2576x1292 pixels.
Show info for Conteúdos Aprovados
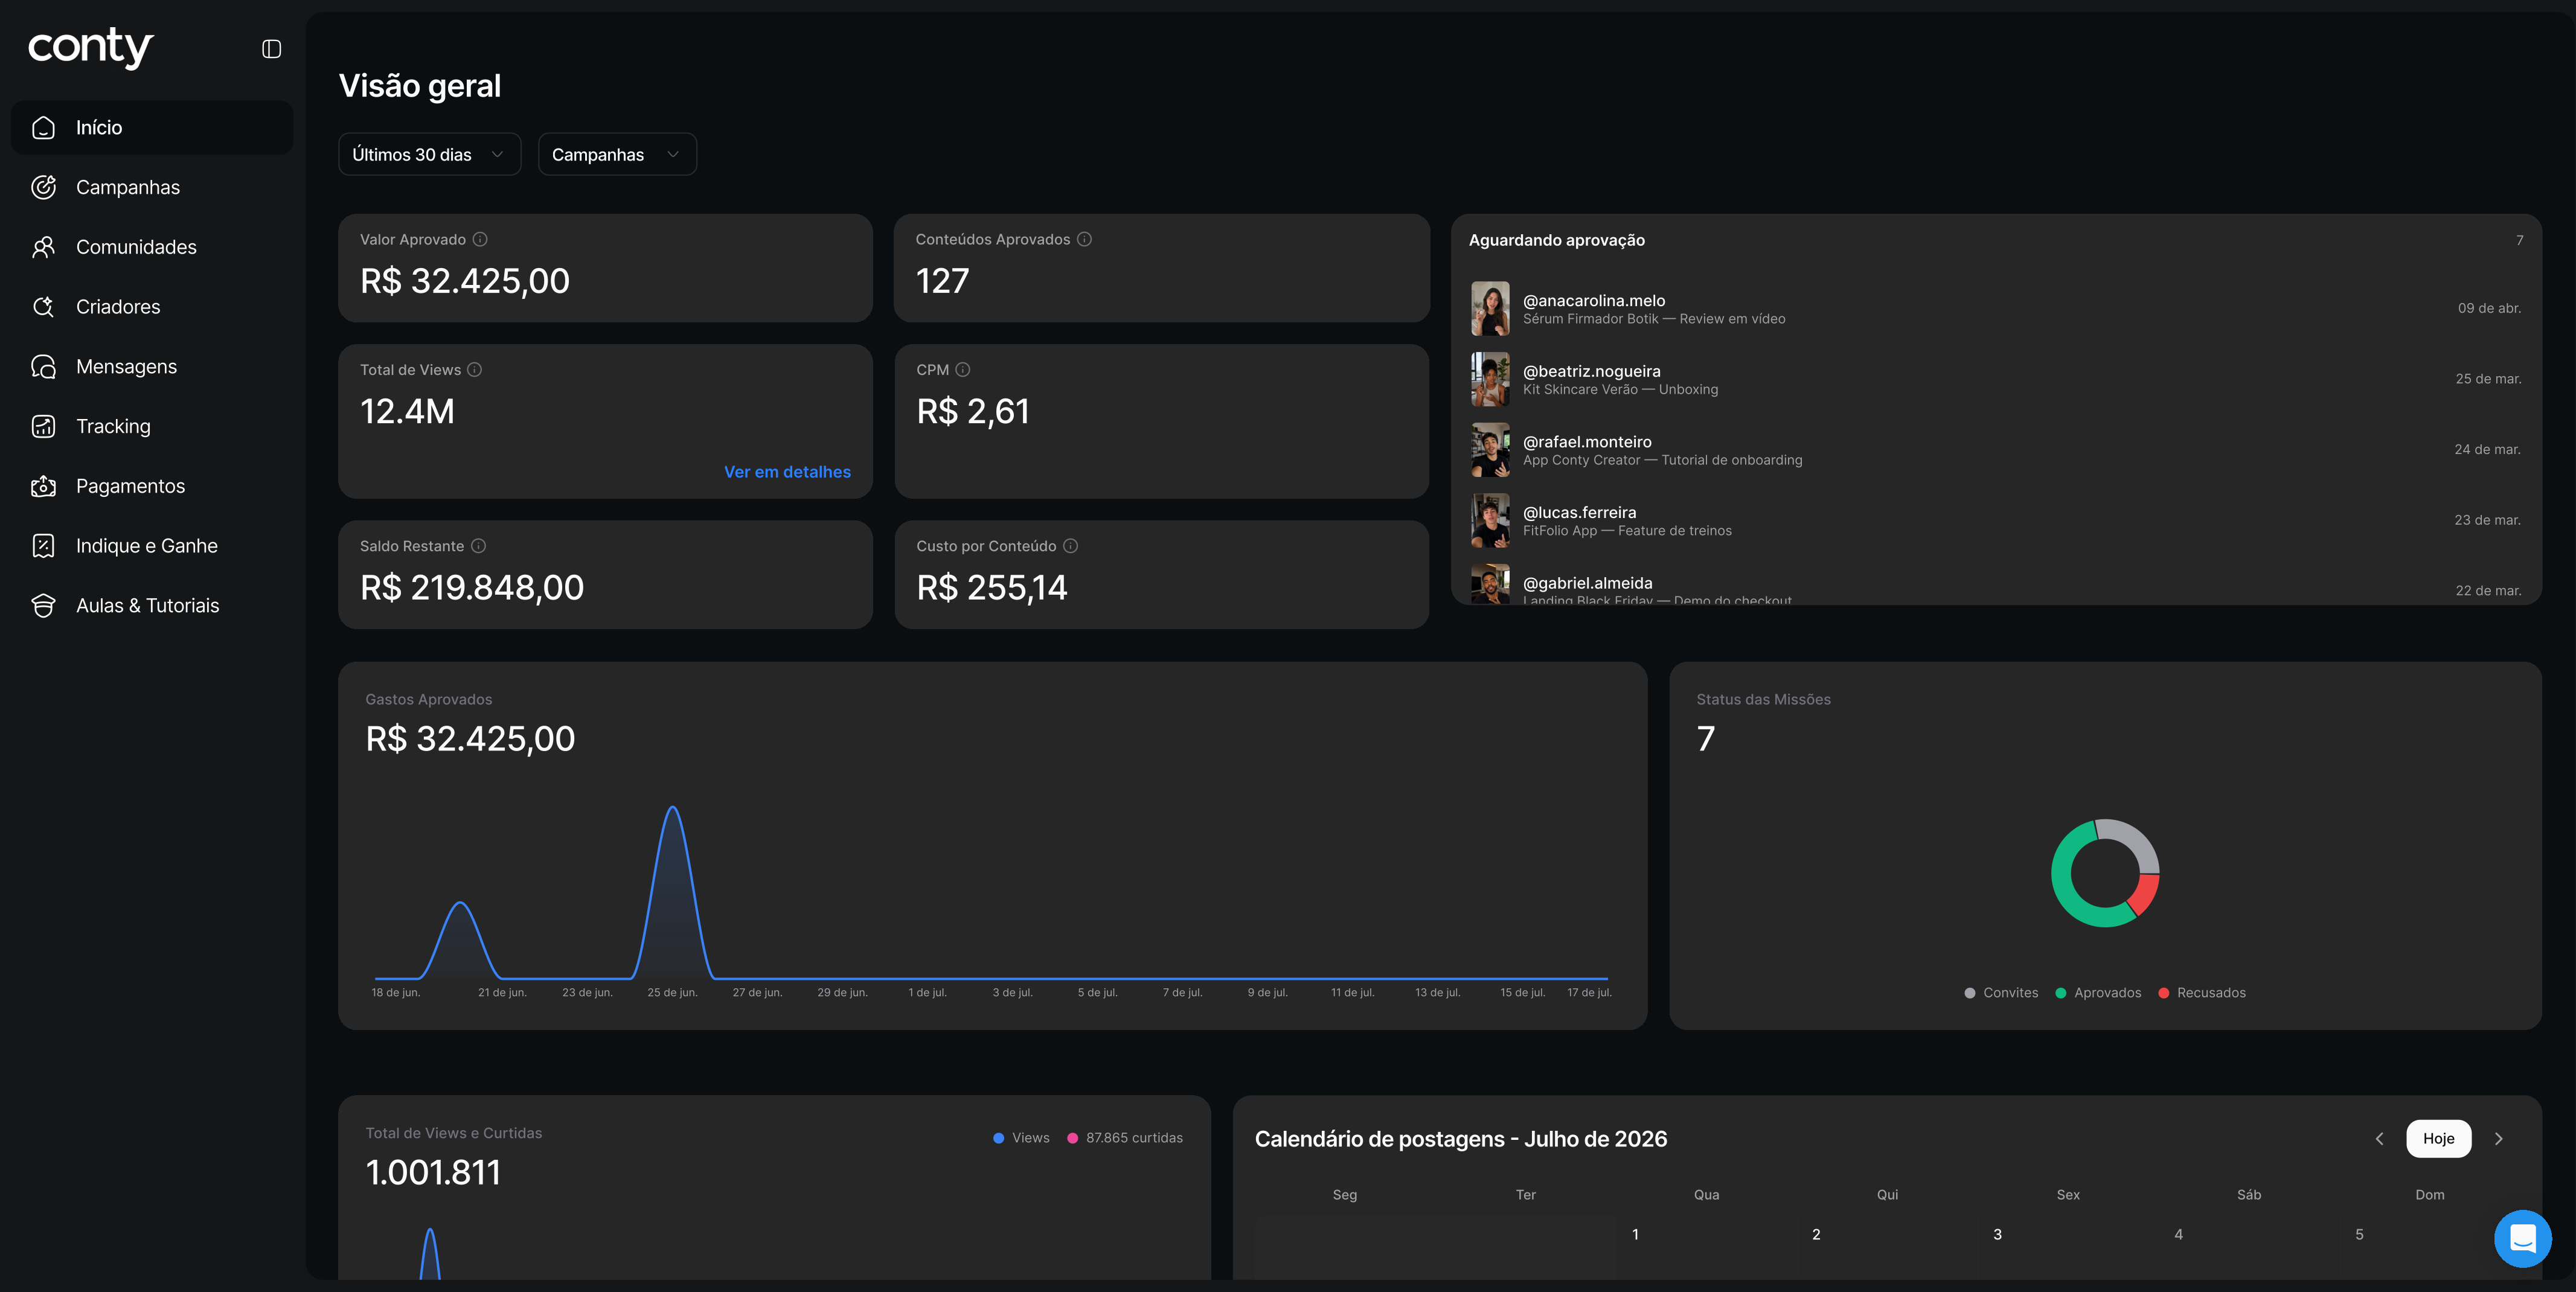click(x=1084, y=239)
